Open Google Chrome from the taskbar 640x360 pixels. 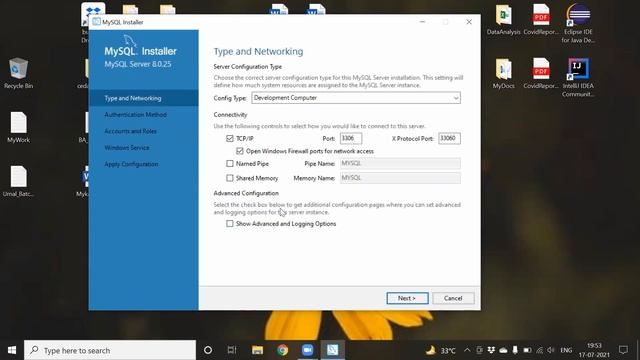282,350
